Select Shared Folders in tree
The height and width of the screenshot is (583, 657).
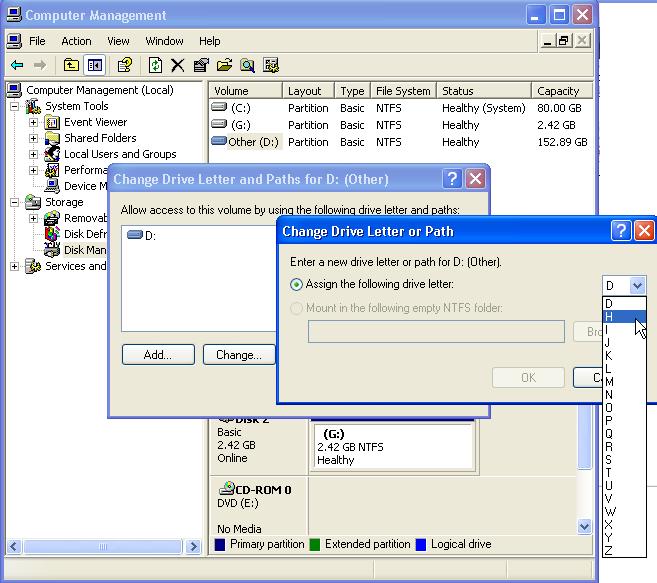[x=100, y=138]
